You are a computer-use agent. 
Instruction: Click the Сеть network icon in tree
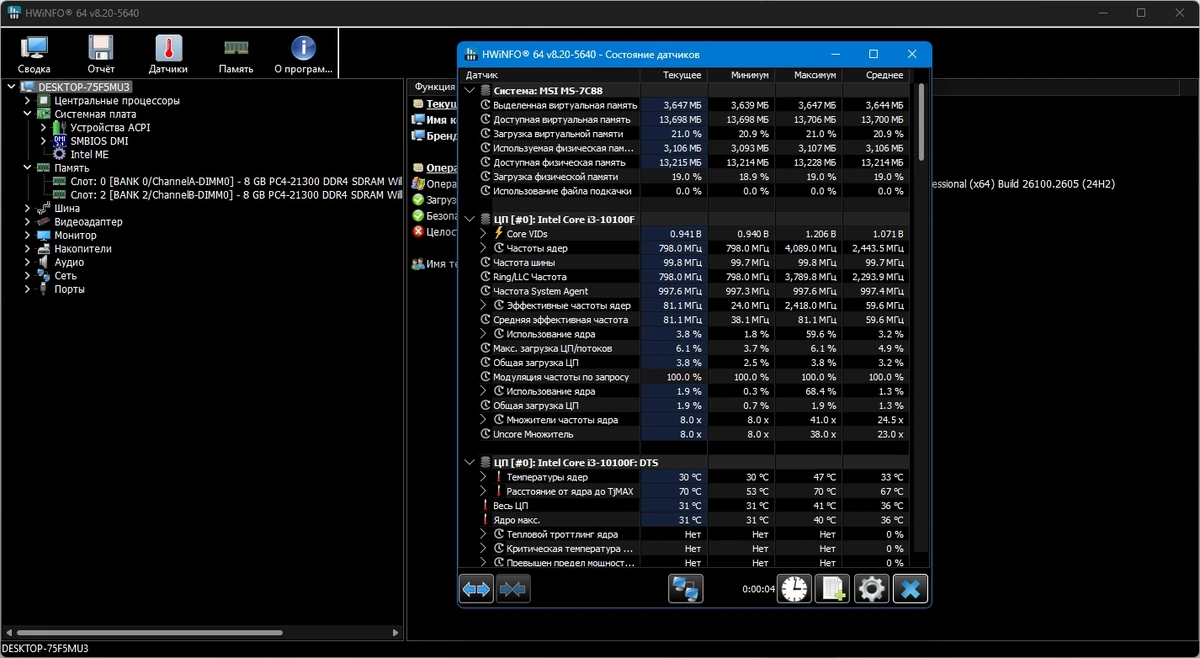click(44, 275)
